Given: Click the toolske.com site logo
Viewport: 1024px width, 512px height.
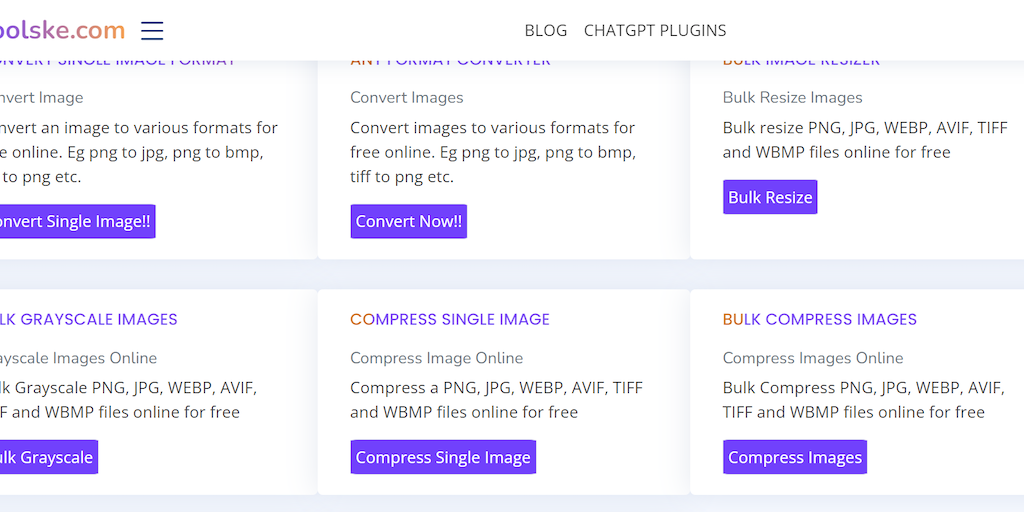Looking at the screenshot, I should click(x=62, y=31).
